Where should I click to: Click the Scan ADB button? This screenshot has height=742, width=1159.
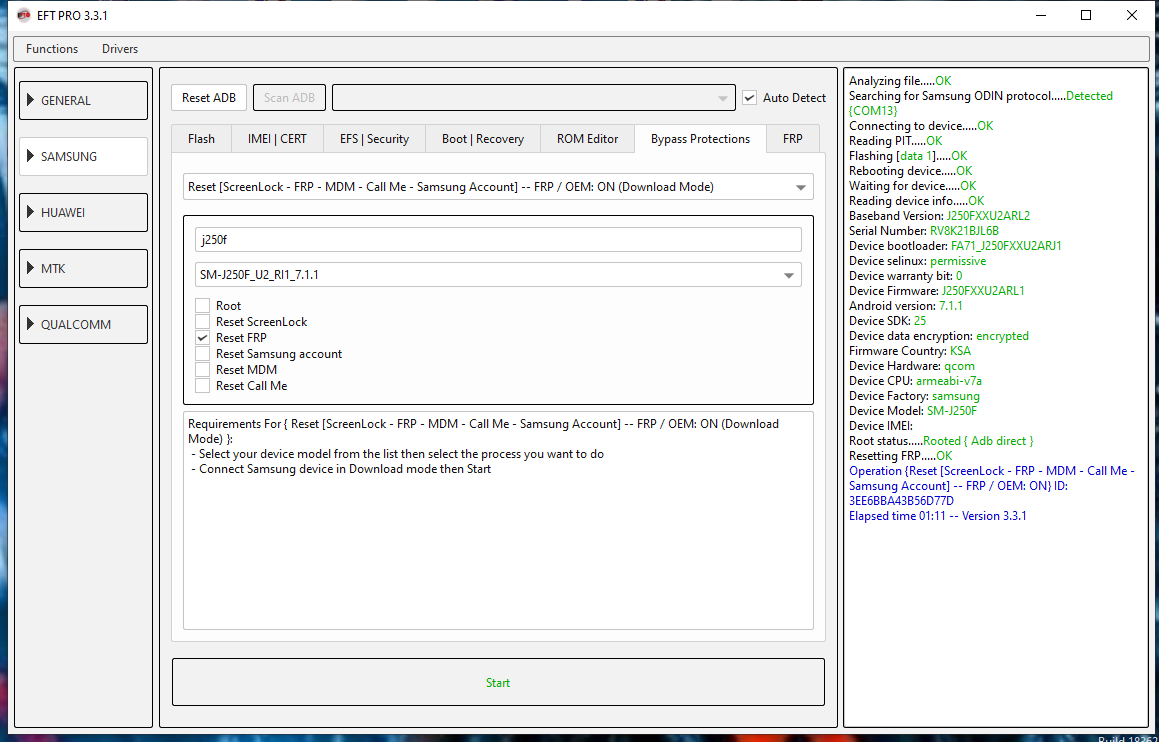coord(289,98)
